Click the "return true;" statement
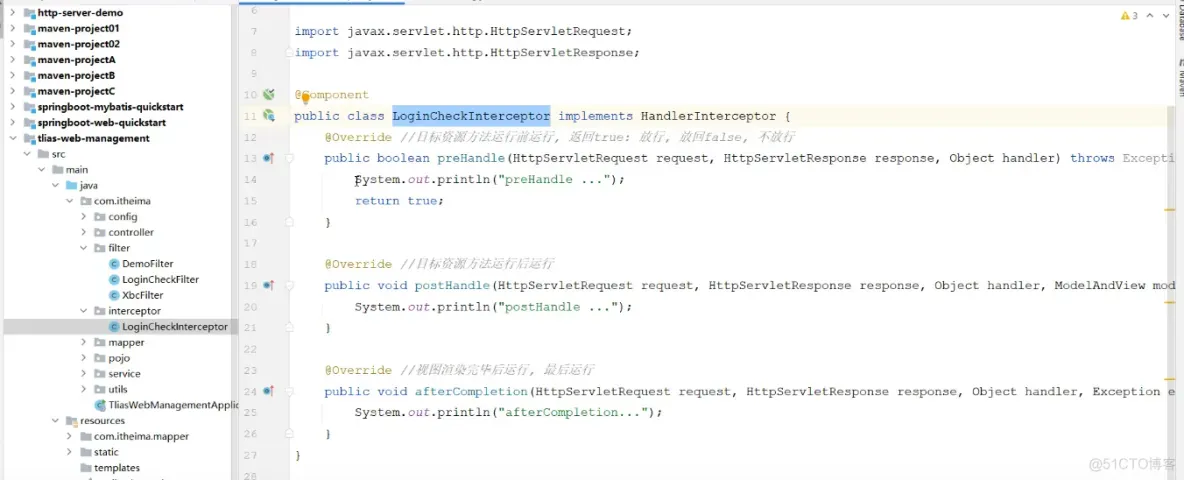 click(399, 201)
